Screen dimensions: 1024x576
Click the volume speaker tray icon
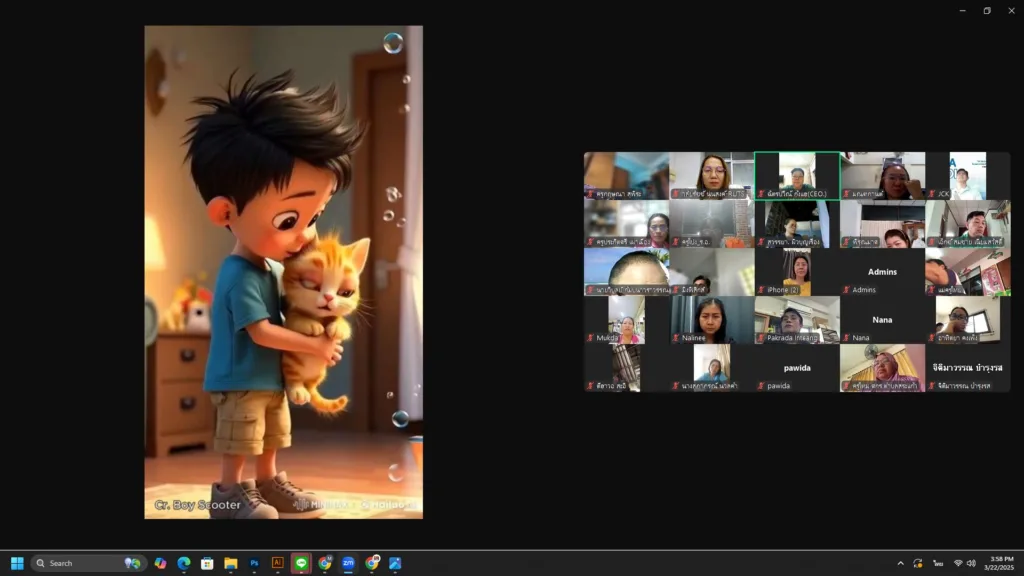point(971,563)
